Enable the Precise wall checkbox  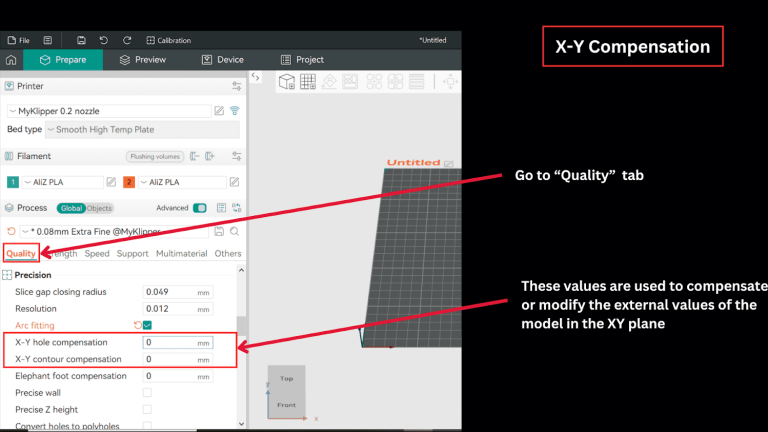(x=147, y=392)
